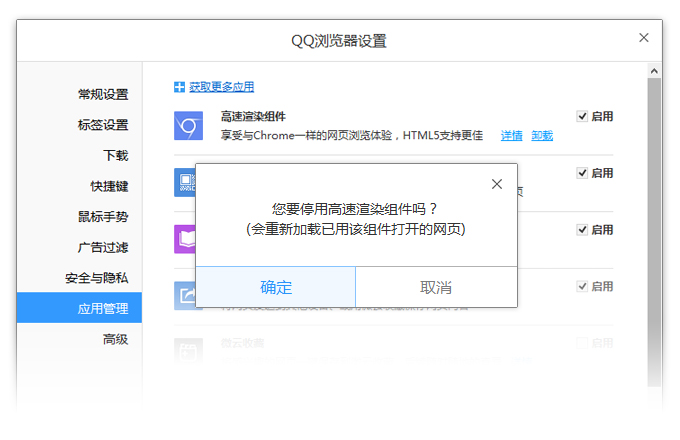Click 卸载 for 高速渲染组件
This screenshot has height=440, width=680.
click(x=542, y=136)
